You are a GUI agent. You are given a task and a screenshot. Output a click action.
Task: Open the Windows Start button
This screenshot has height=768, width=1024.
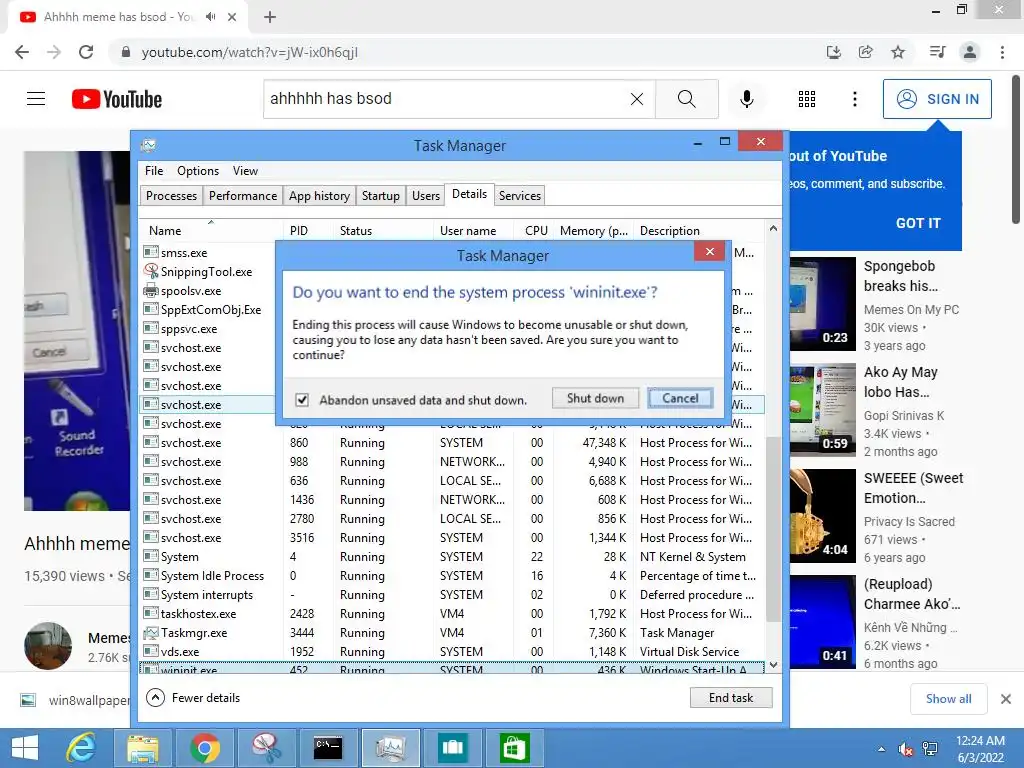[25, 748]
